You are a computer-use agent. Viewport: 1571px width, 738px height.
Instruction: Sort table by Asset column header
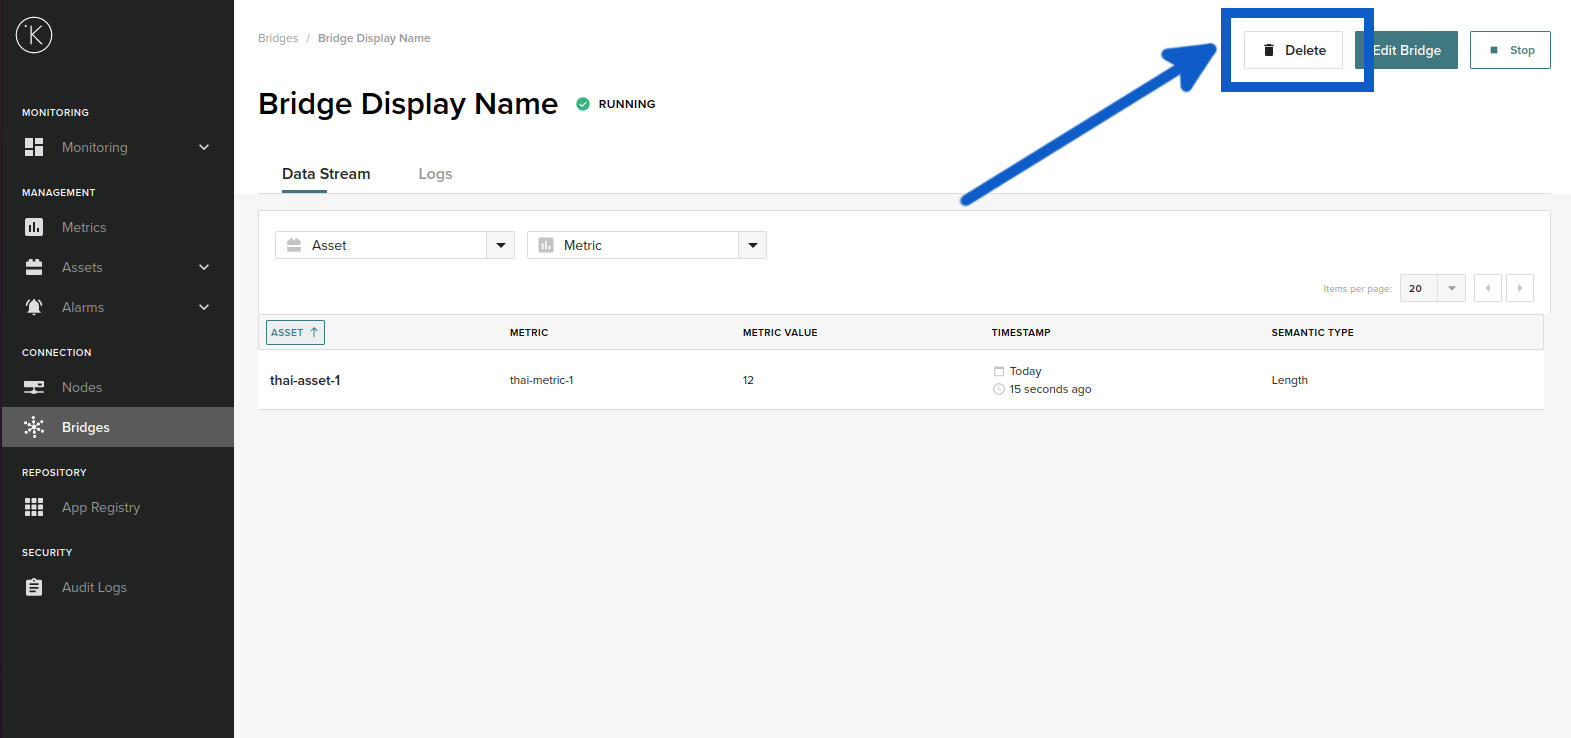tap(295, 332)
